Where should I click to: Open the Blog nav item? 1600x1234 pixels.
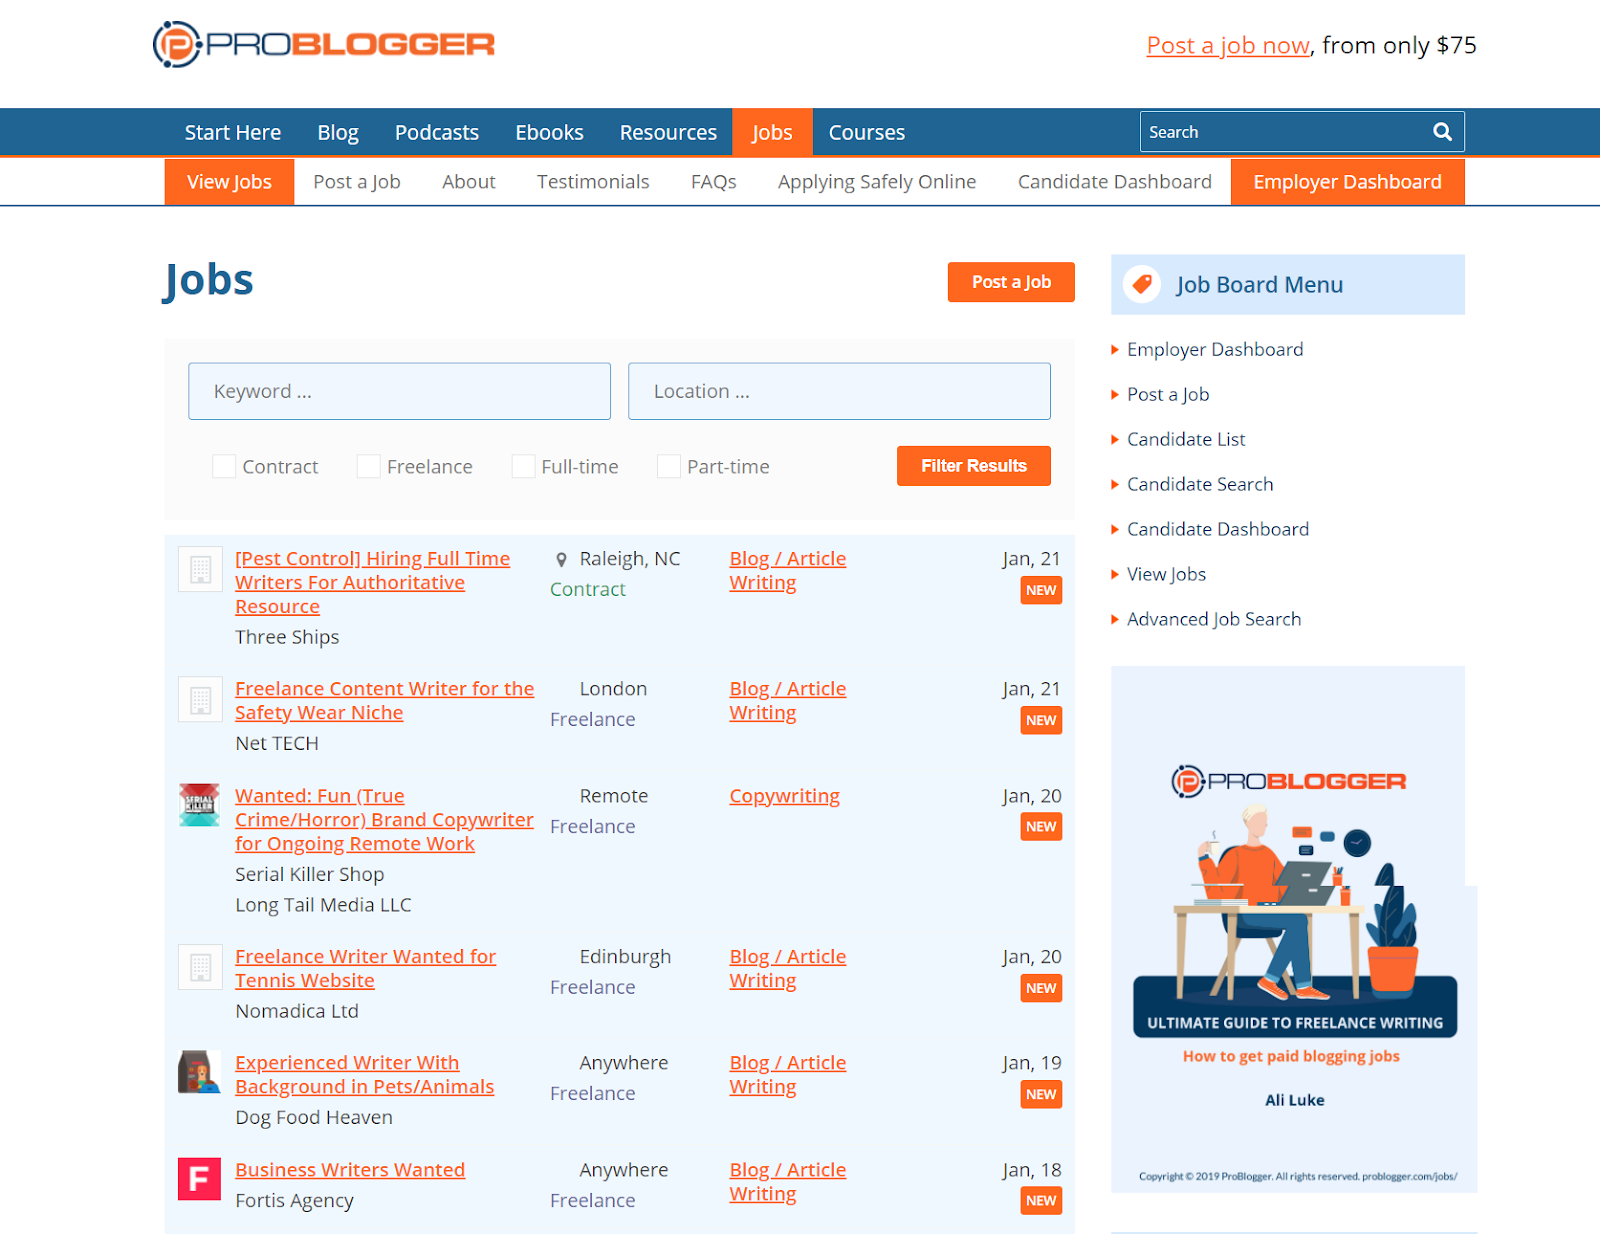tap(338, 132)
